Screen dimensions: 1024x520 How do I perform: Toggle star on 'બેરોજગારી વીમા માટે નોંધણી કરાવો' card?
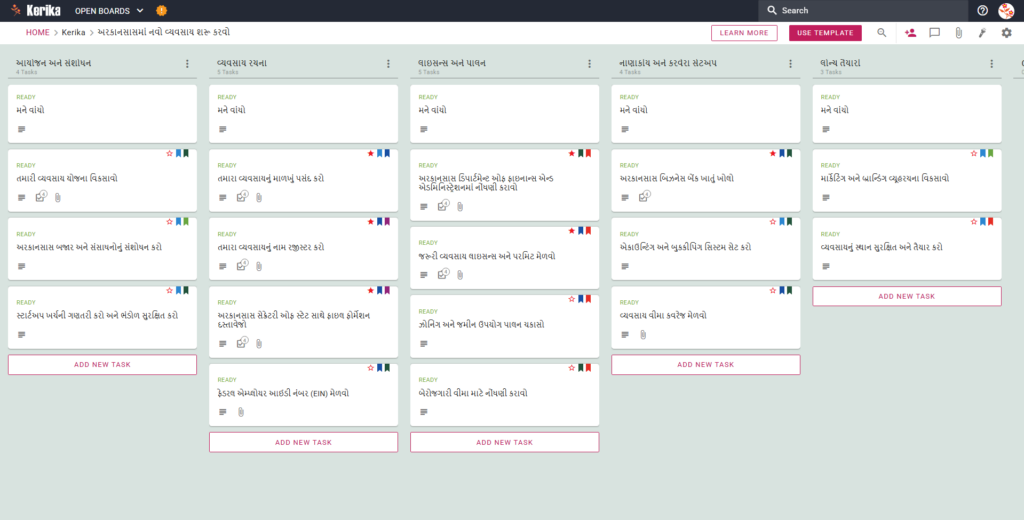point(571,368)
